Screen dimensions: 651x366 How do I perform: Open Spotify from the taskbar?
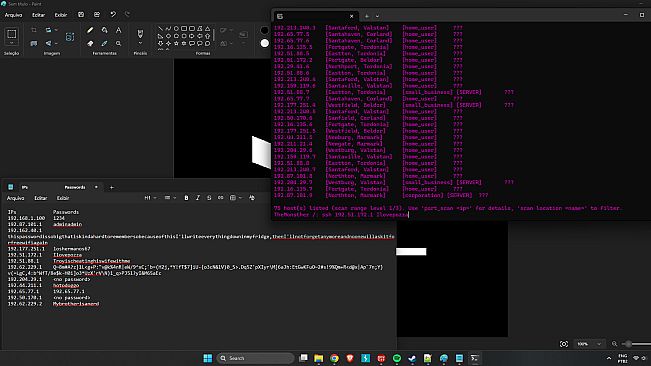(x=397, y=358)
